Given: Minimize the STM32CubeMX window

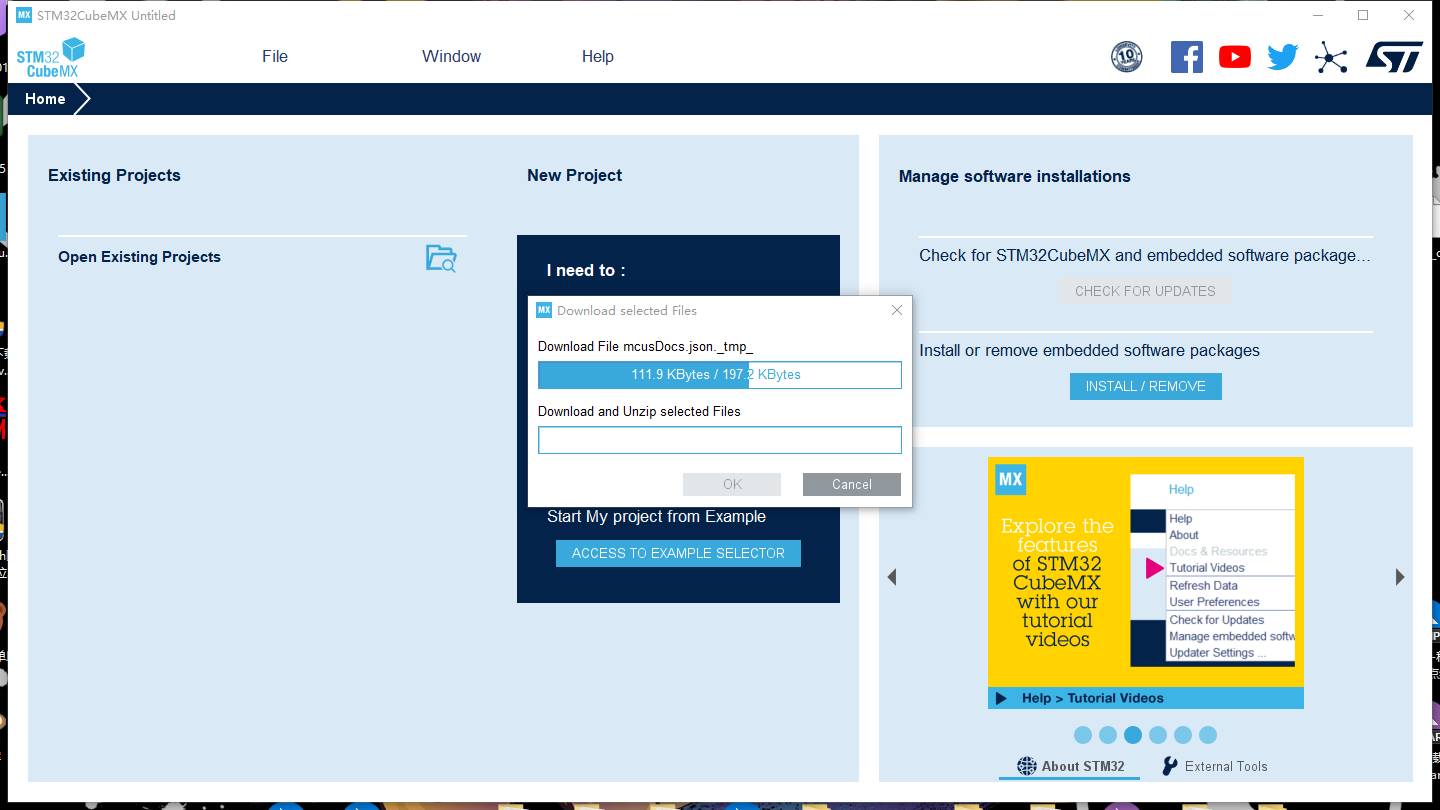Looking at the screenshot, I should tap(1317, 15).
